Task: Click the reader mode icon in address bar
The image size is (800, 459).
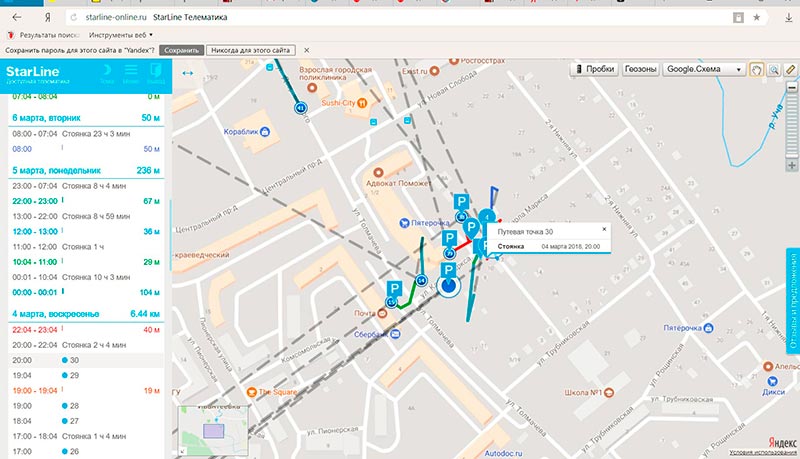Action: (x=738, y=17)
